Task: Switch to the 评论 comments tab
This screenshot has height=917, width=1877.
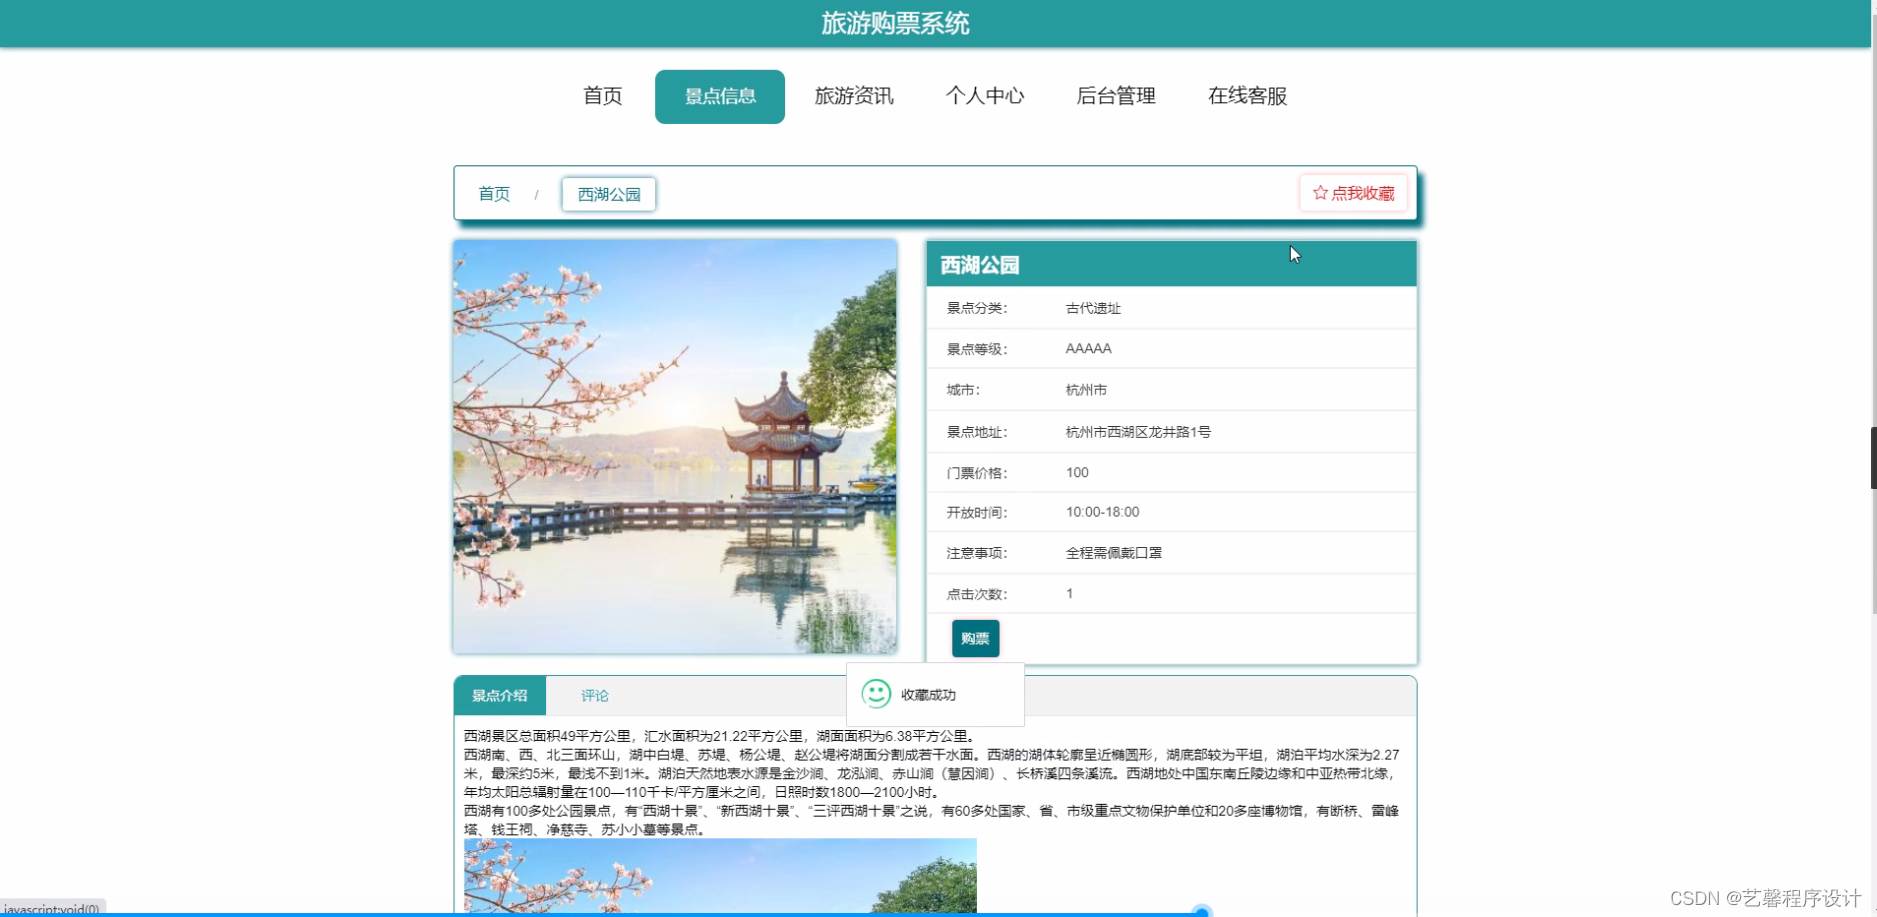Action: (594, 695)
